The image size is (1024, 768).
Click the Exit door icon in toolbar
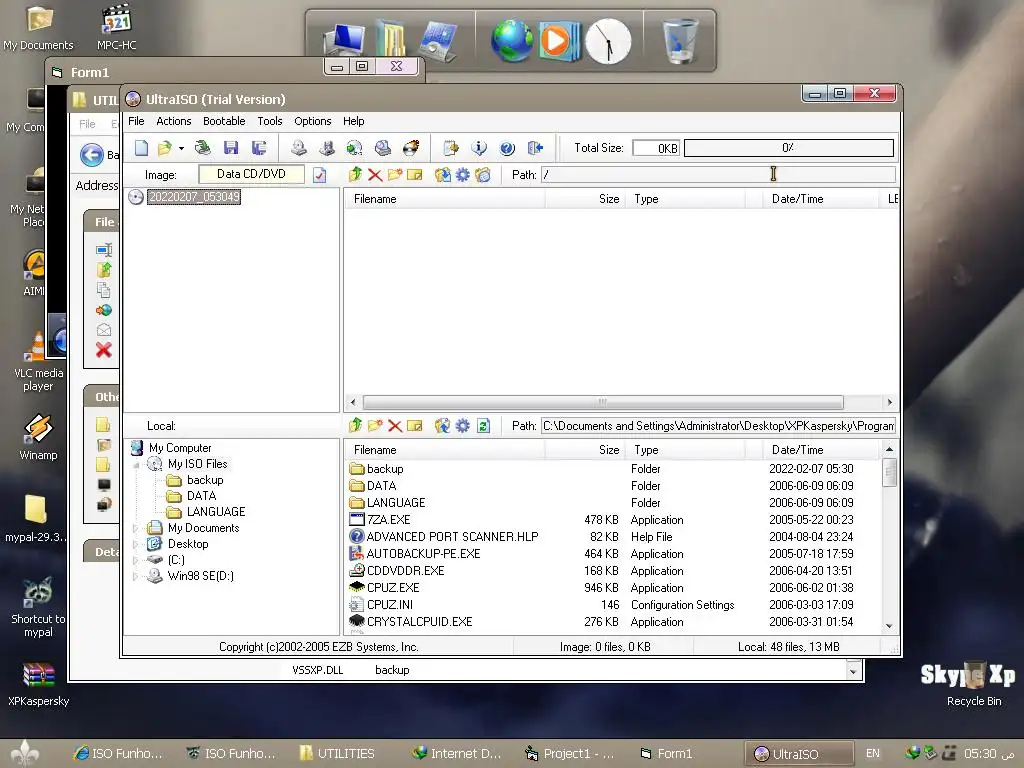click(x=536, y=148)
